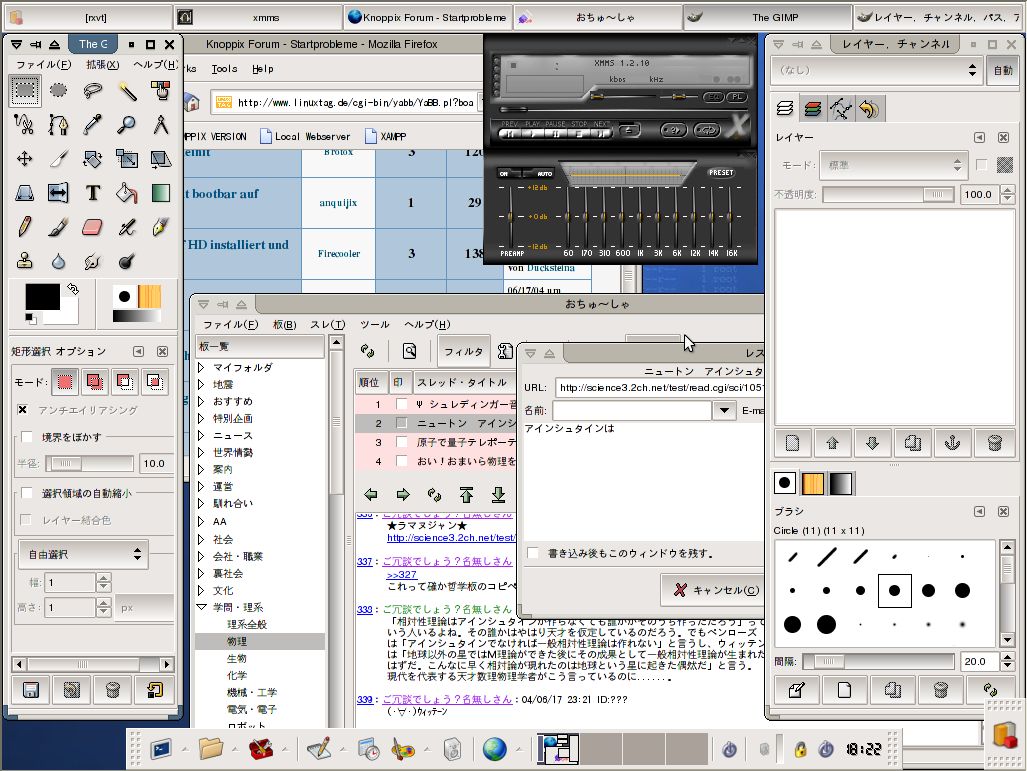Expand the 文化 tree item
The image size is (1027, 771).
point(201,590)
